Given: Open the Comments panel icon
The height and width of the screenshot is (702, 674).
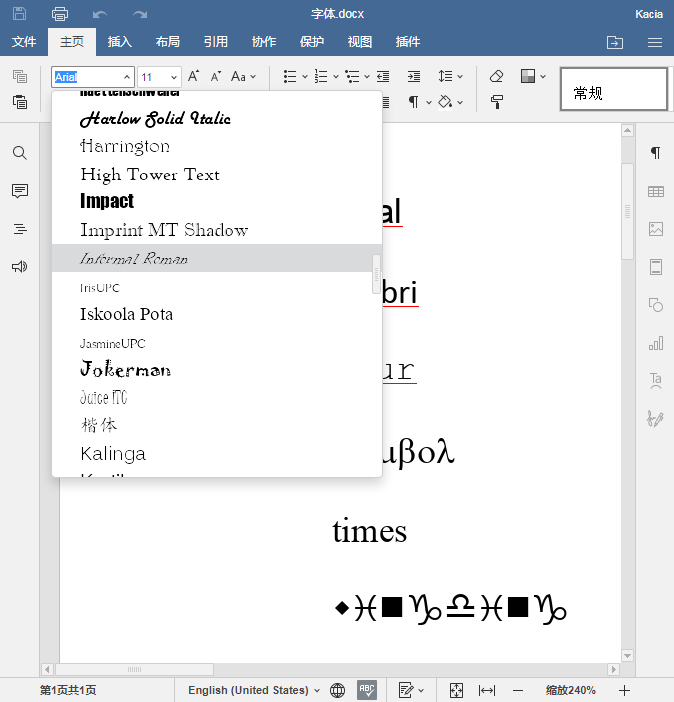Looking at the screenshot, I should click(x=20, y=191).
